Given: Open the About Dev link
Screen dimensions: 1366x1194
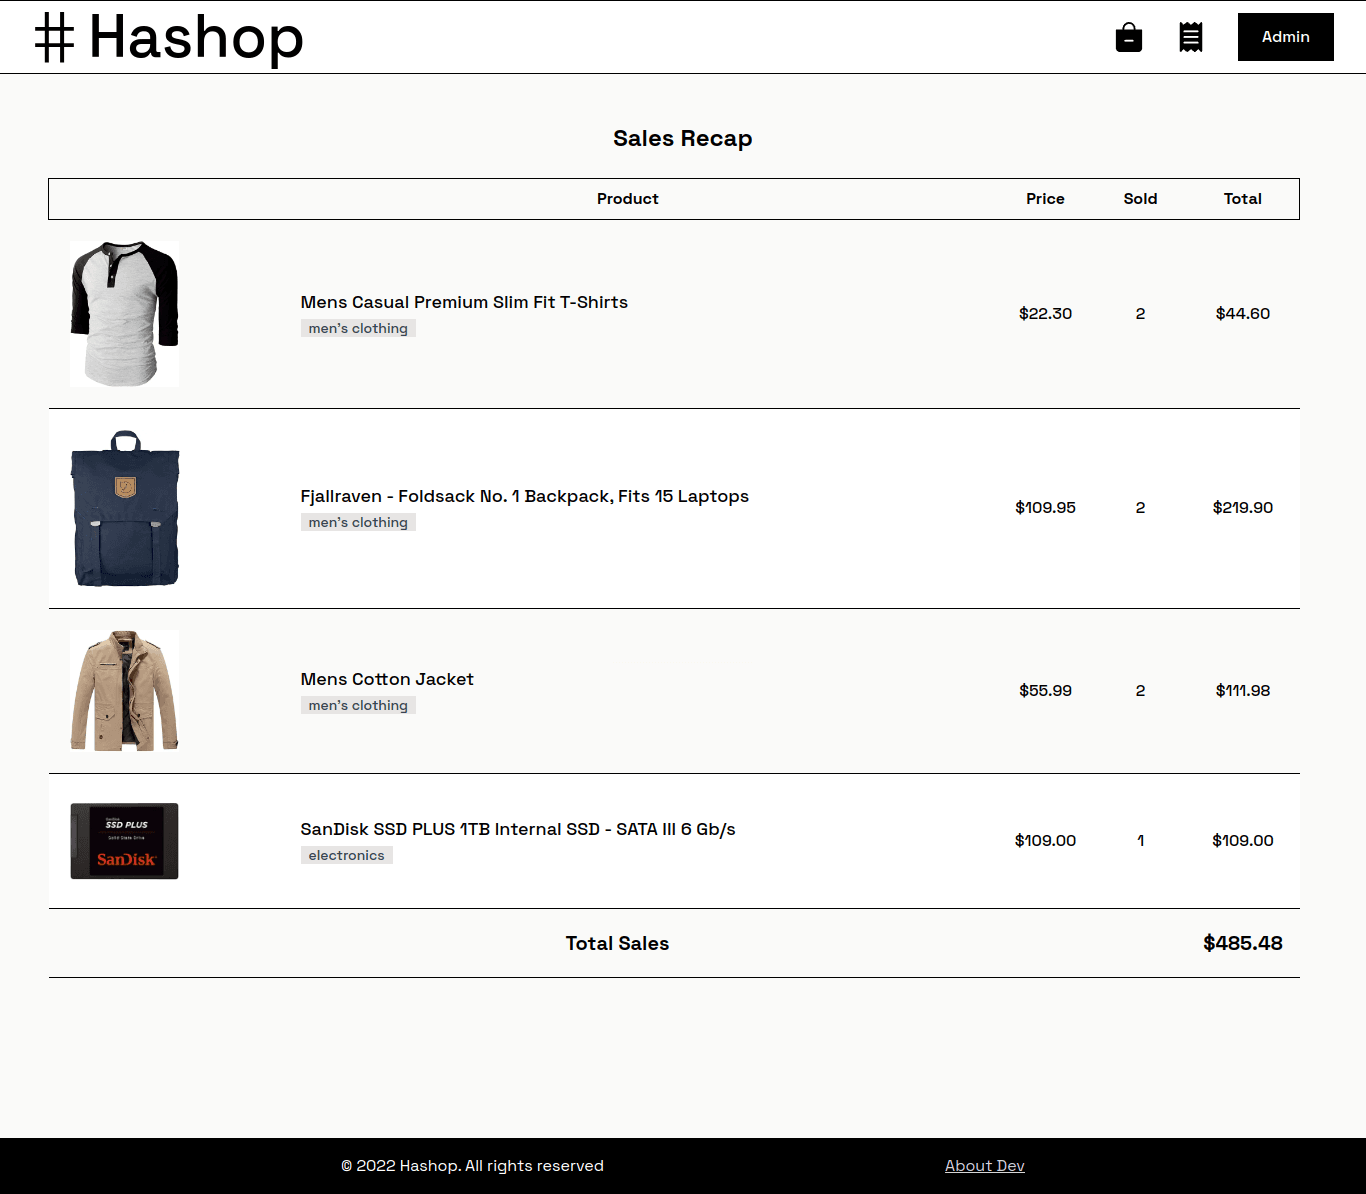Looking at the screenshot, I should tap(984, 1165).
